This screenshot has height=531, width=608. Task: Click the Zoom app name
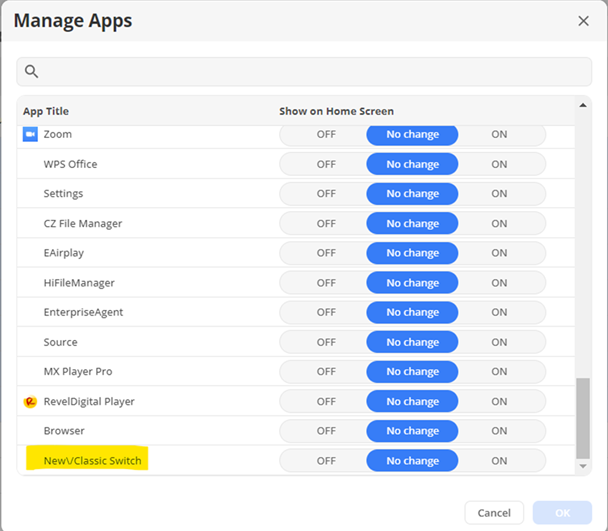tap(57, 134)
